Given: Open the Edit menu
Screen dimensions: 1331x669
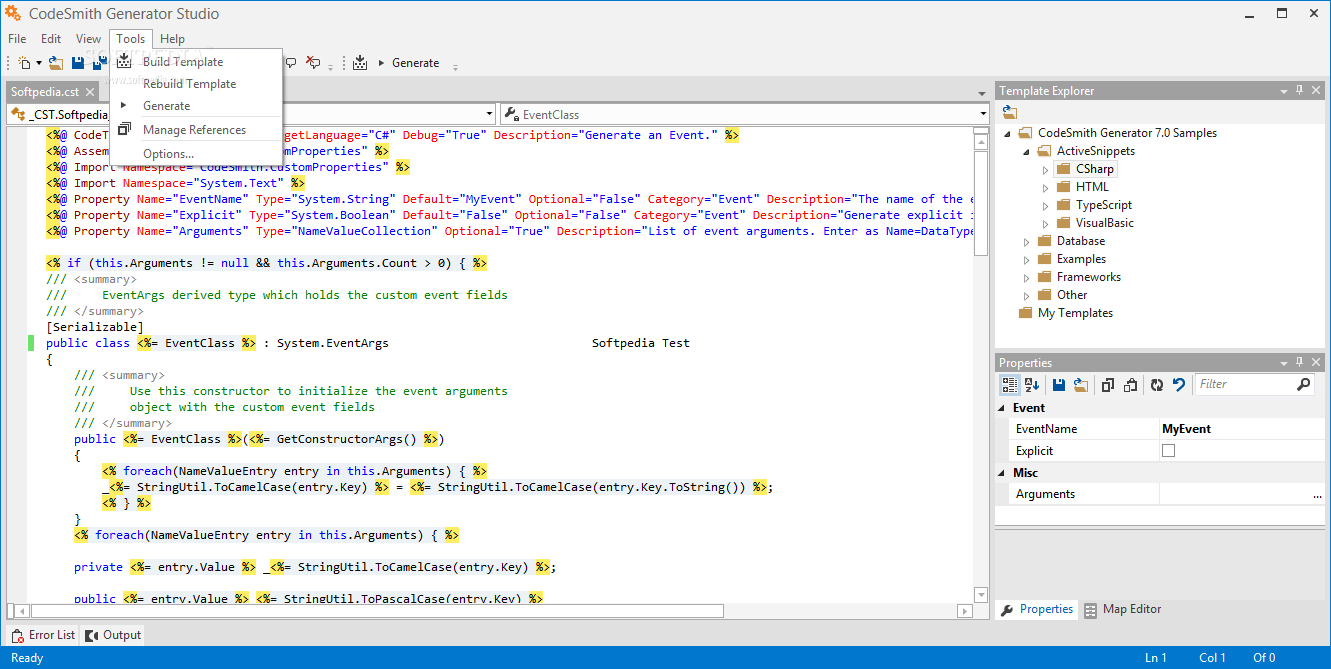Looking at the screenshot, I should pos(51,39).
